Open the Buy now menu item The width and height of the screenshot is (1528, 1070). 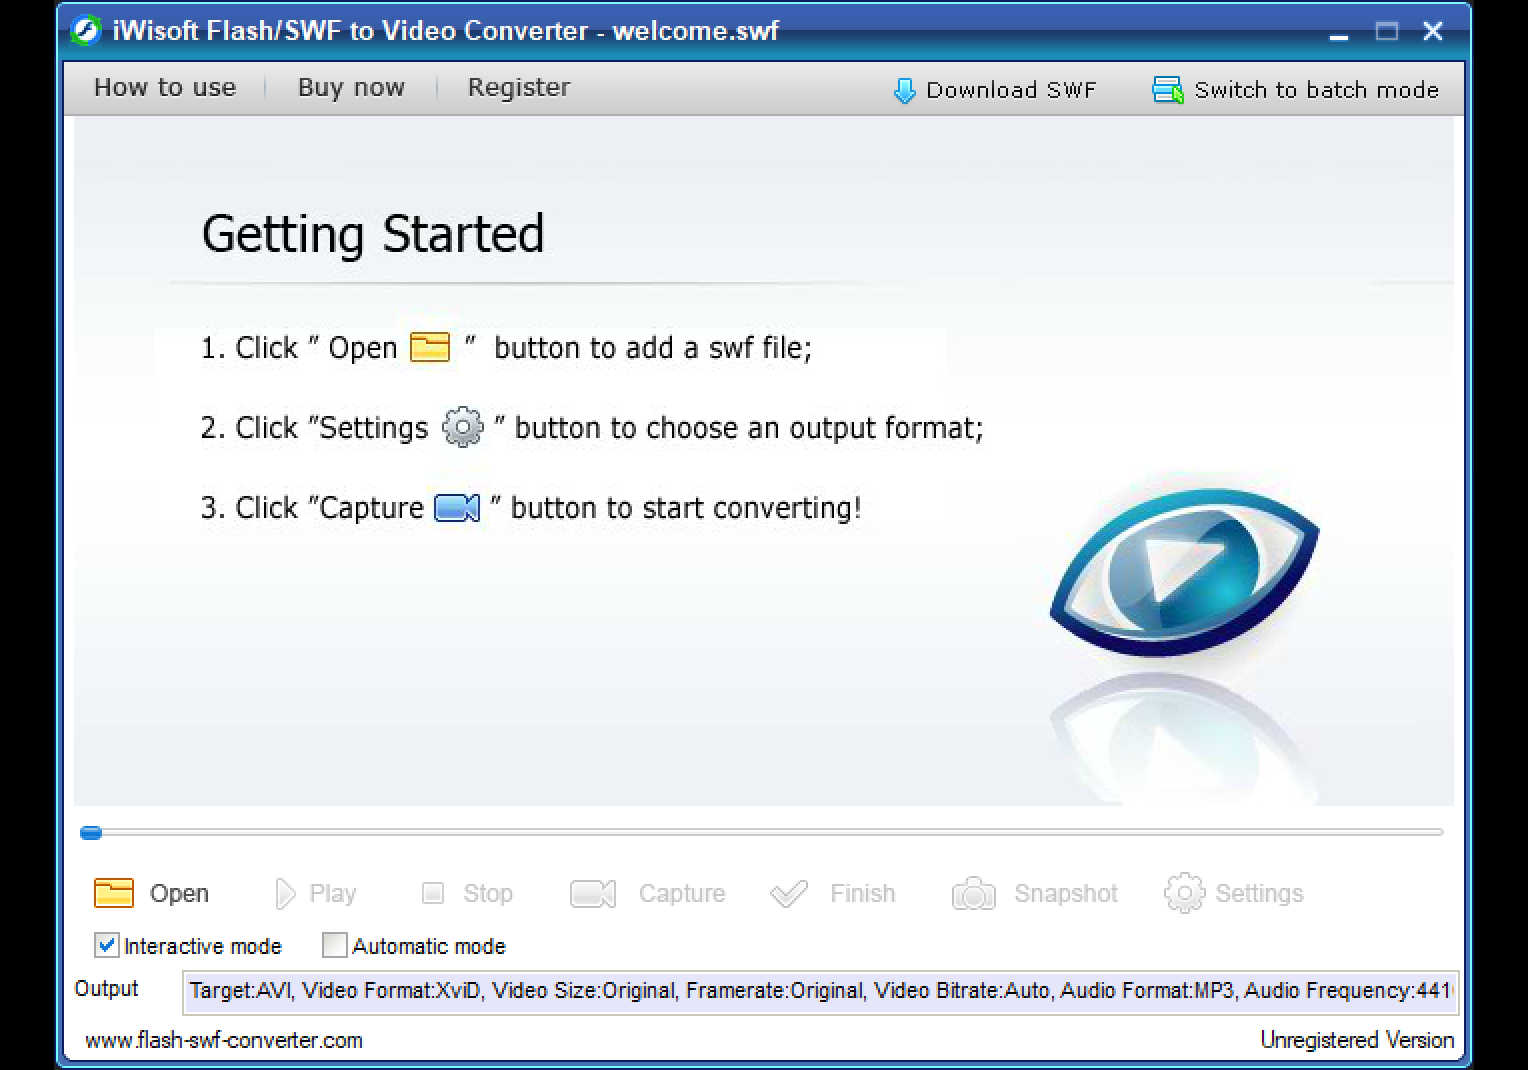(x=351, y=88)
